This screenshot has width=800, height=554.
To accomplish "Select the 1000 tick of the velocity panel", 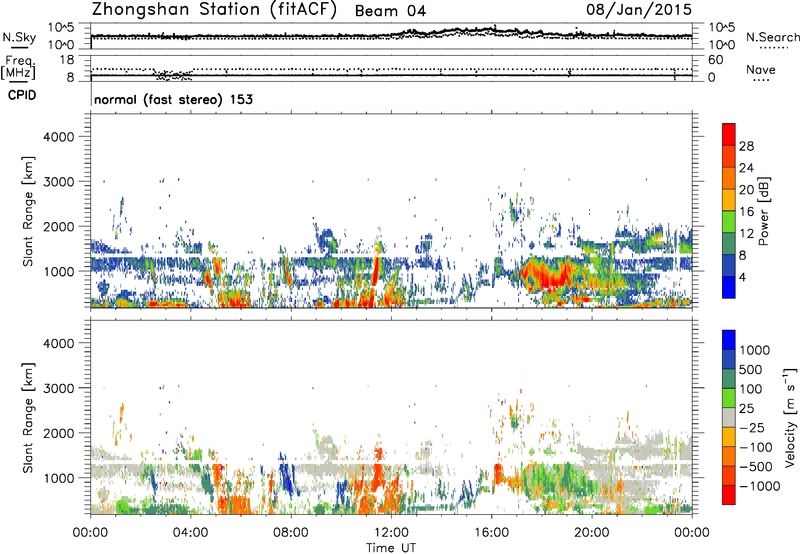I will [58, 478].
